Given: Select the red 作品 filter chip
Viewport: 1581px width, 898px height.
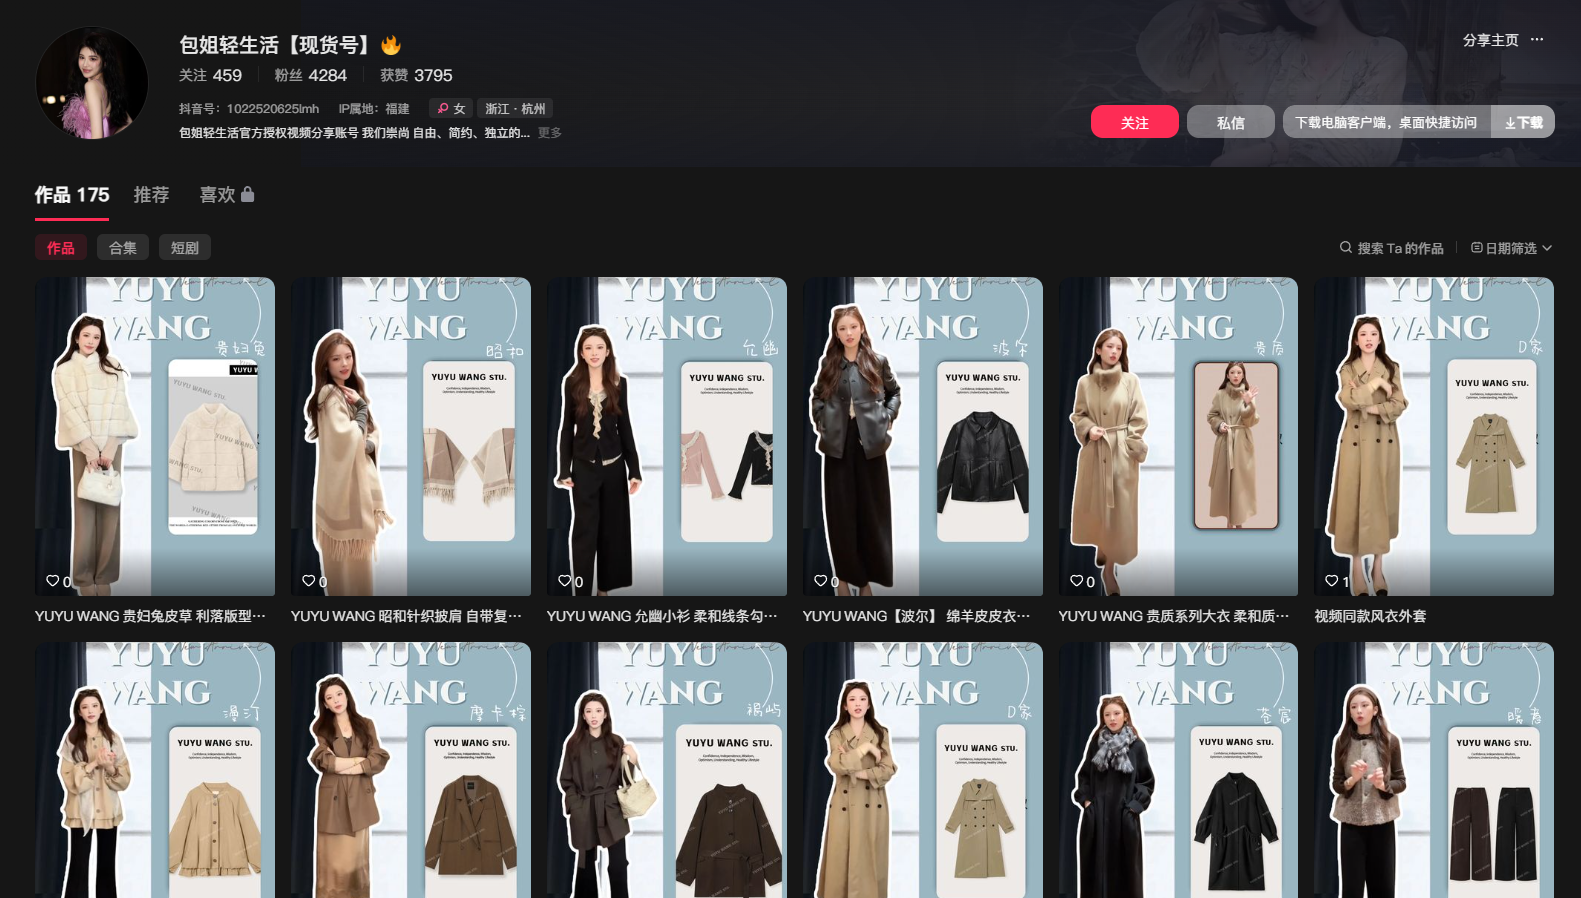Looking at the screenshot, I should (61, 248).
